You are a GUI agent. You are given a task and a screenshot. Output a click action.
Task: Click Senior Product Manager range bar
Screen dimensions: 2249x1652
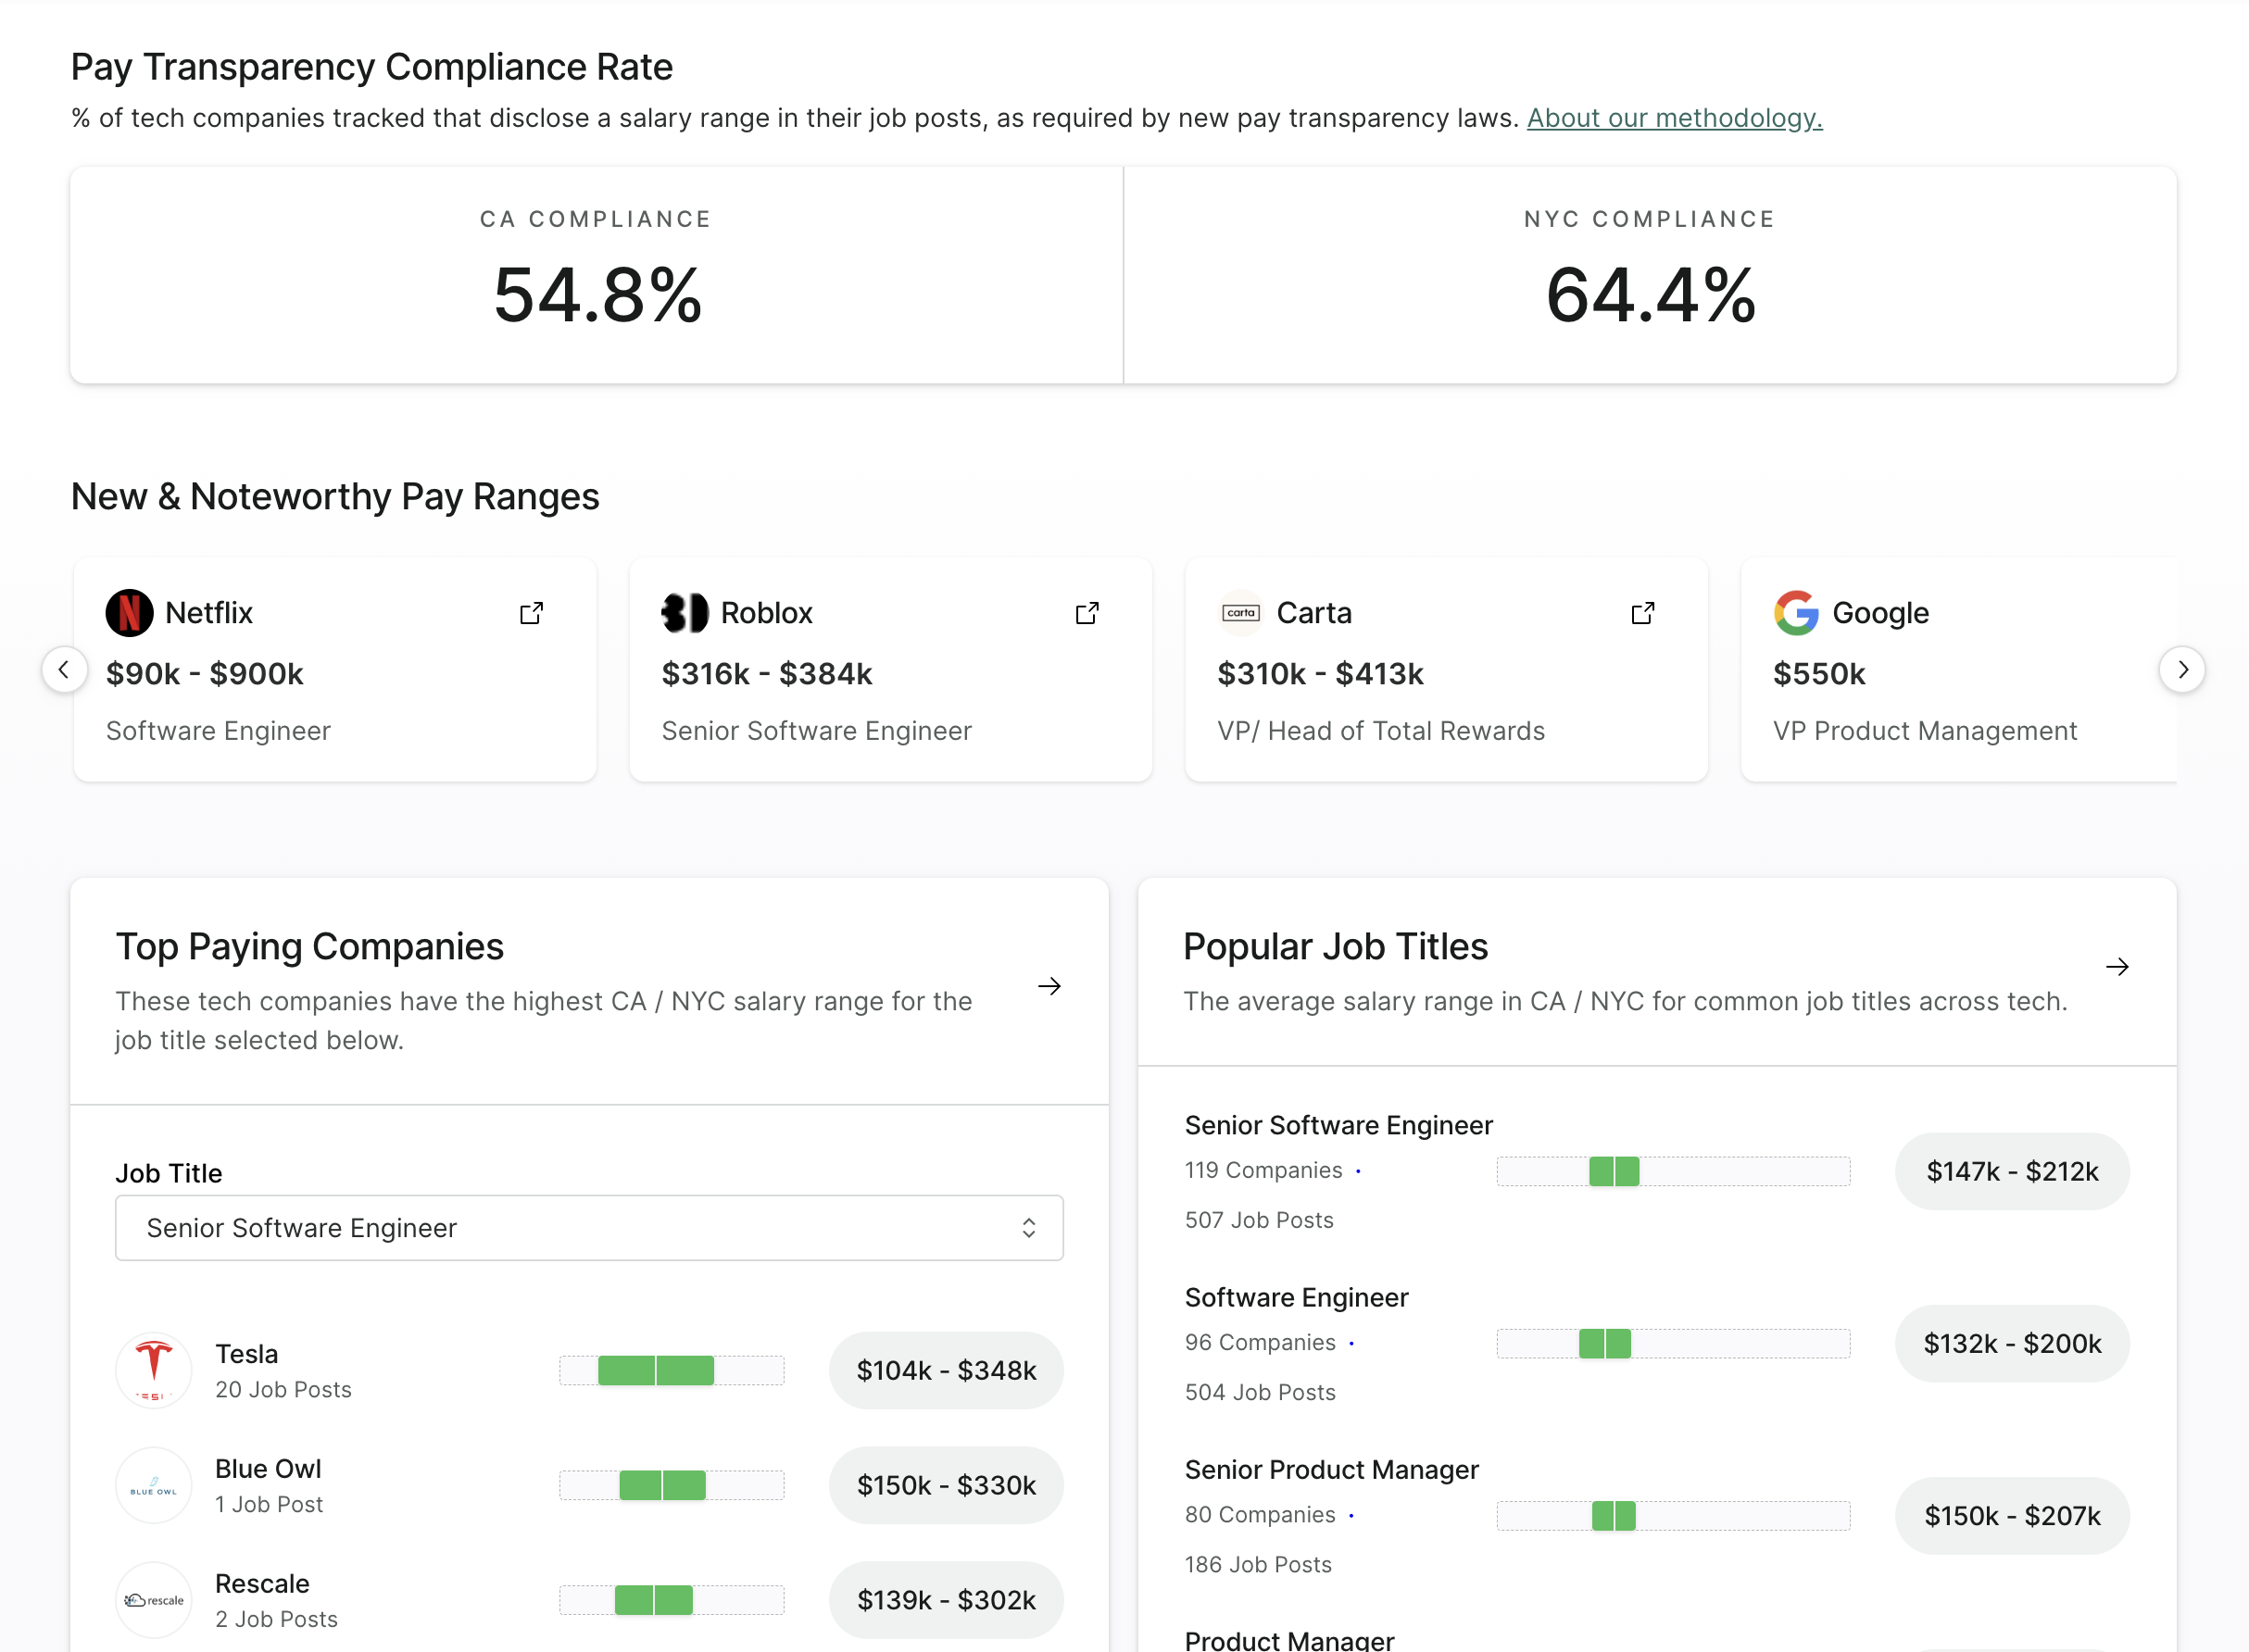[1673, 1516]
